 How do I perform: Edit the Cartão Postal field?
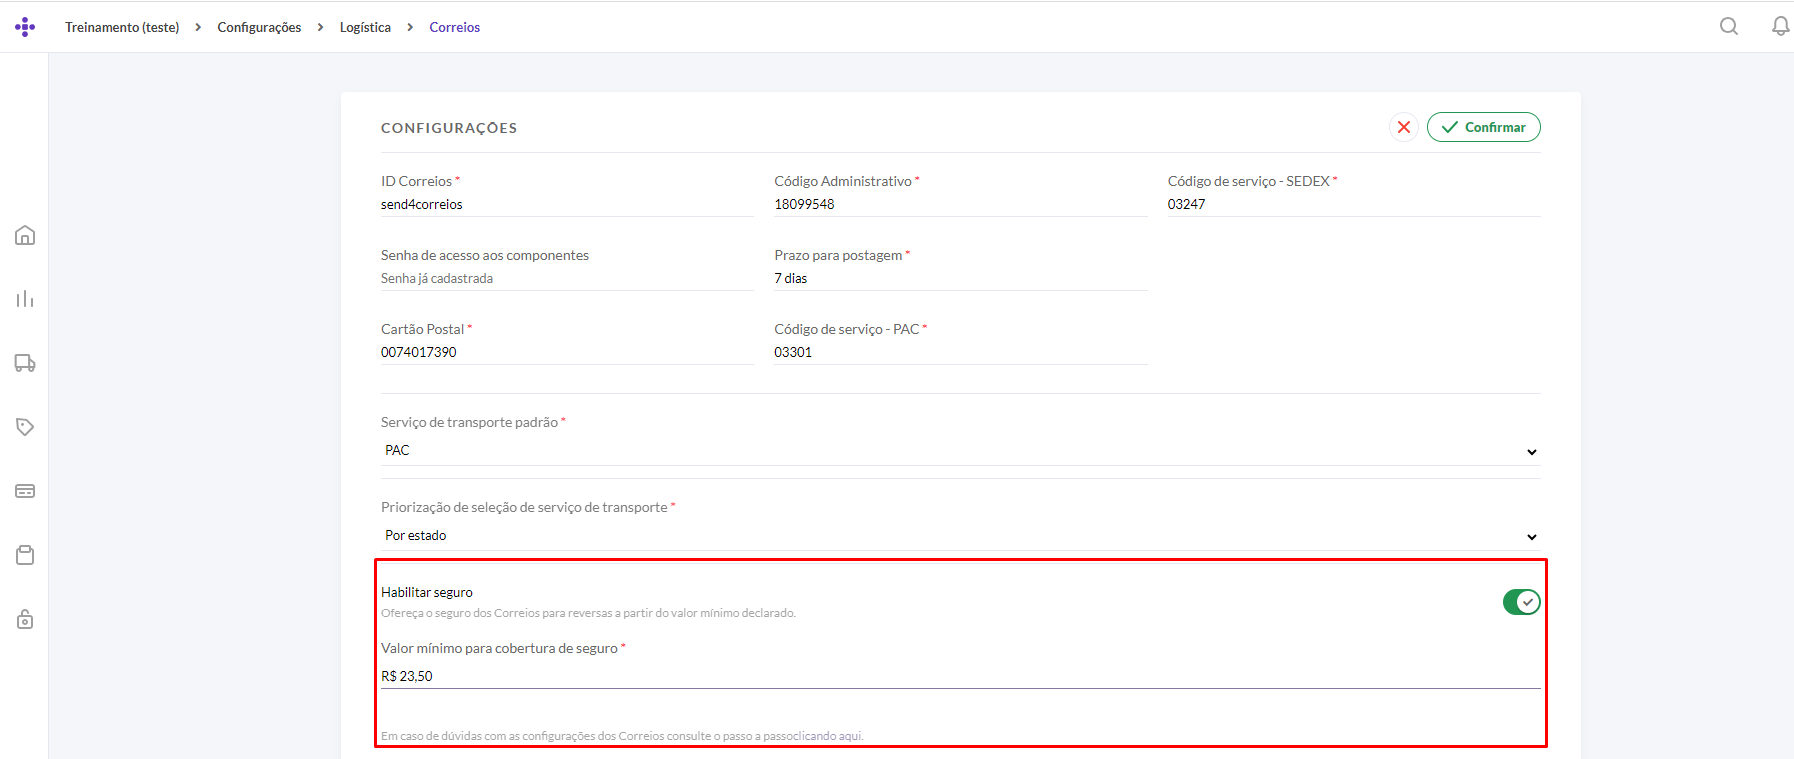click(x=567, y=352)
